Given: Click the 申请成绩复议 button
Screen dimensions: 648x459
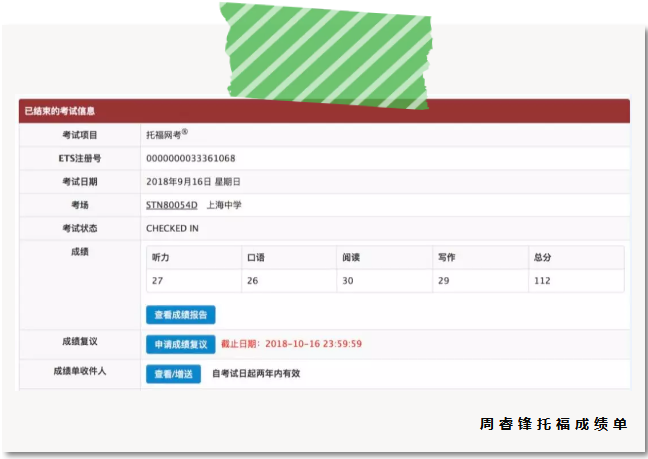Looking at the screenshot, I should tap(181, 344).
